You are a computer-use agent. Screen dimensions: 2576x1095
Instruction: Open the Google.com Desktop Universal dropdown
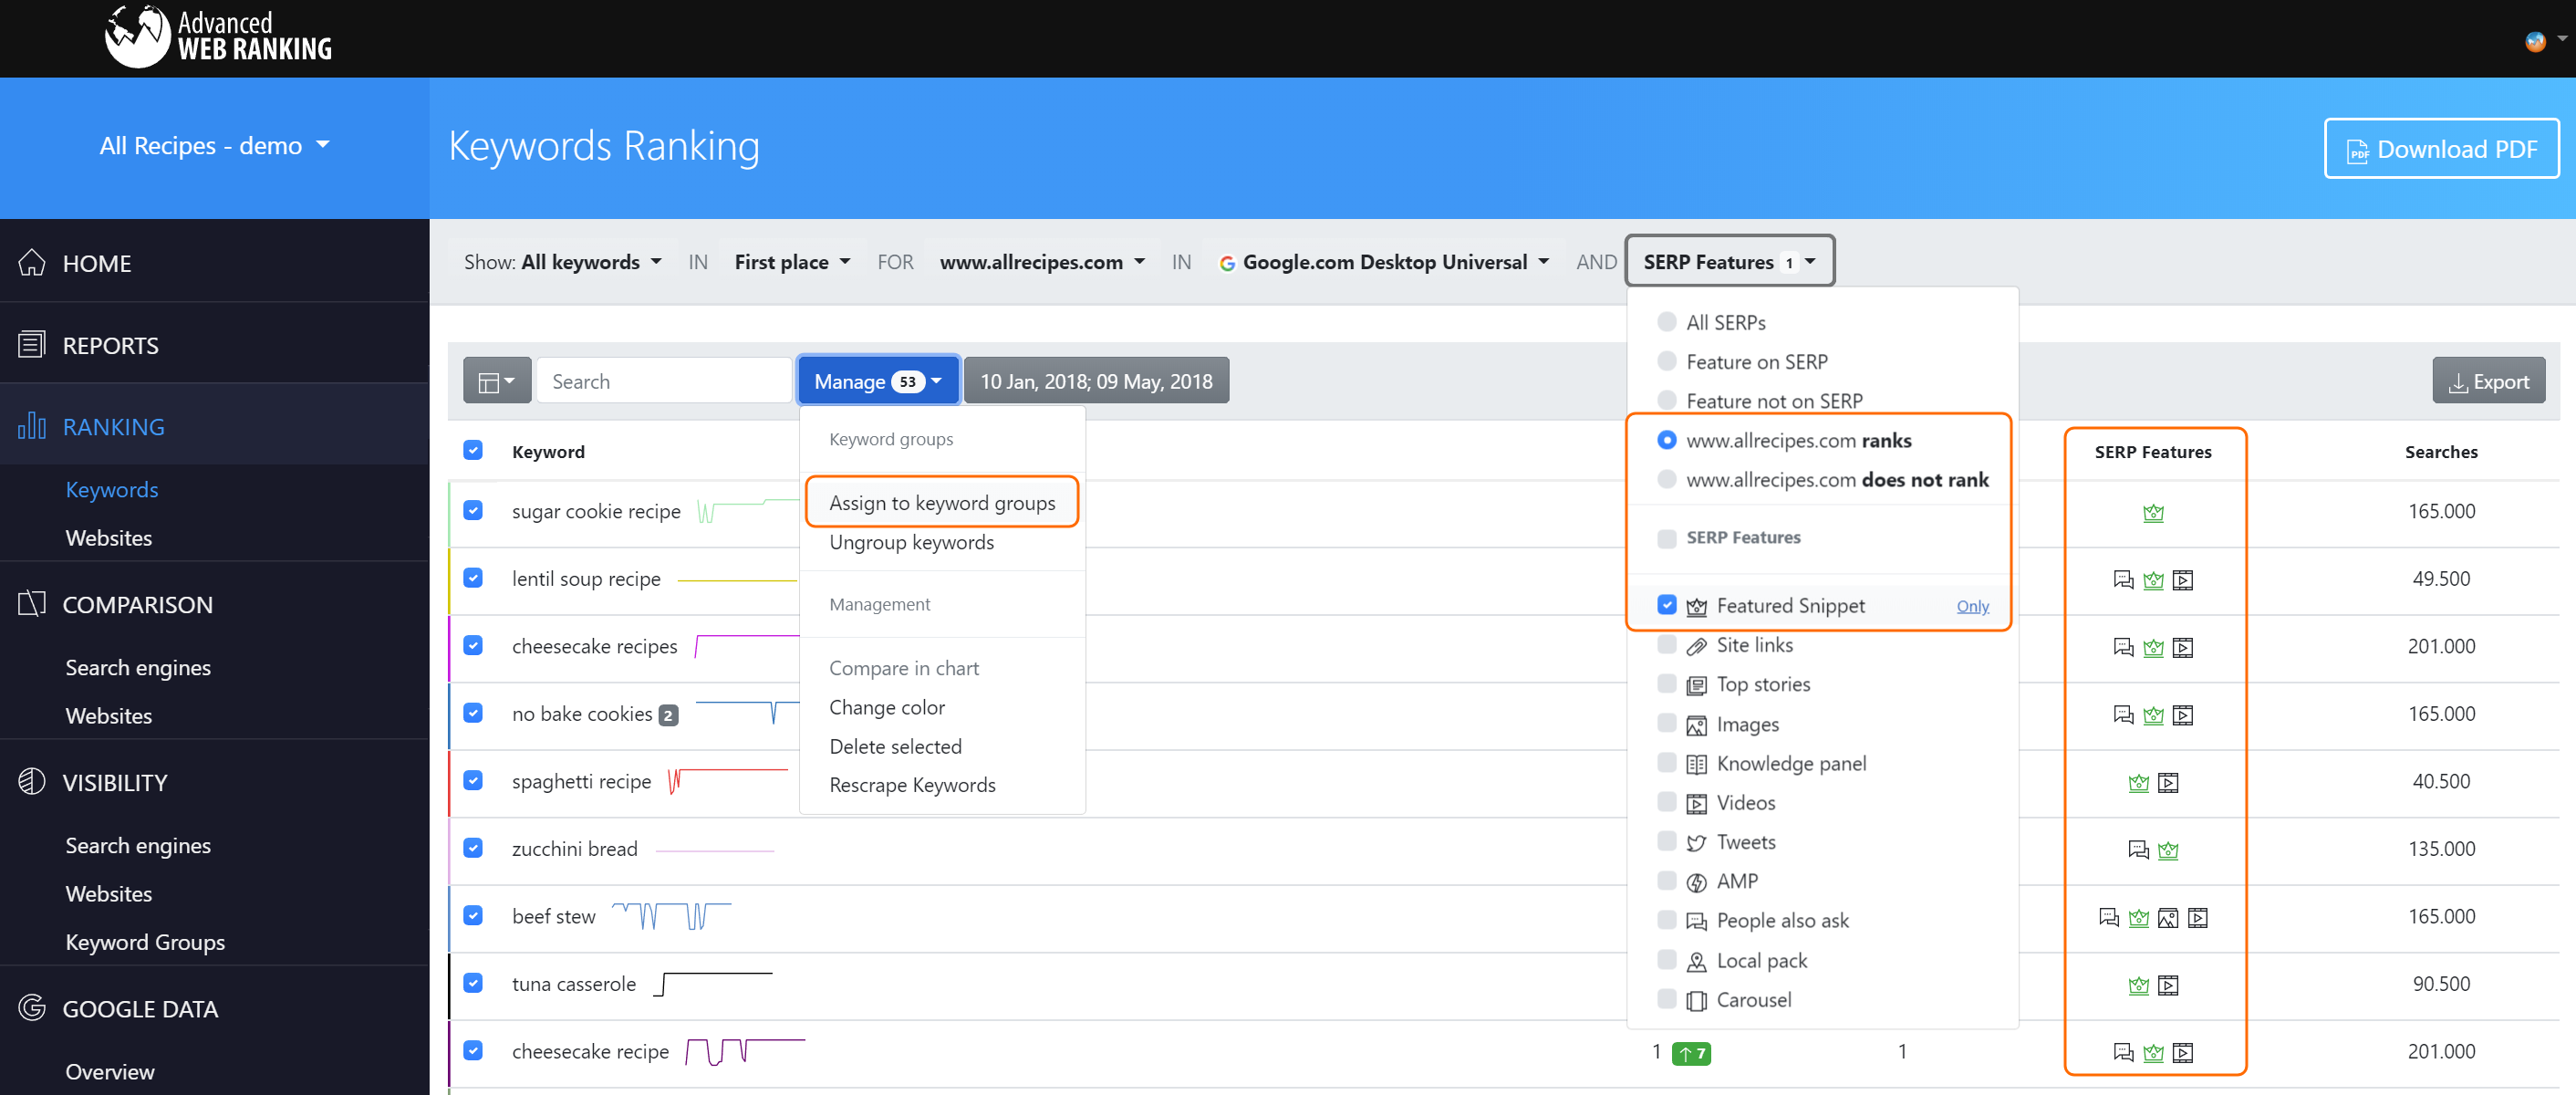tap(1384, 261)
